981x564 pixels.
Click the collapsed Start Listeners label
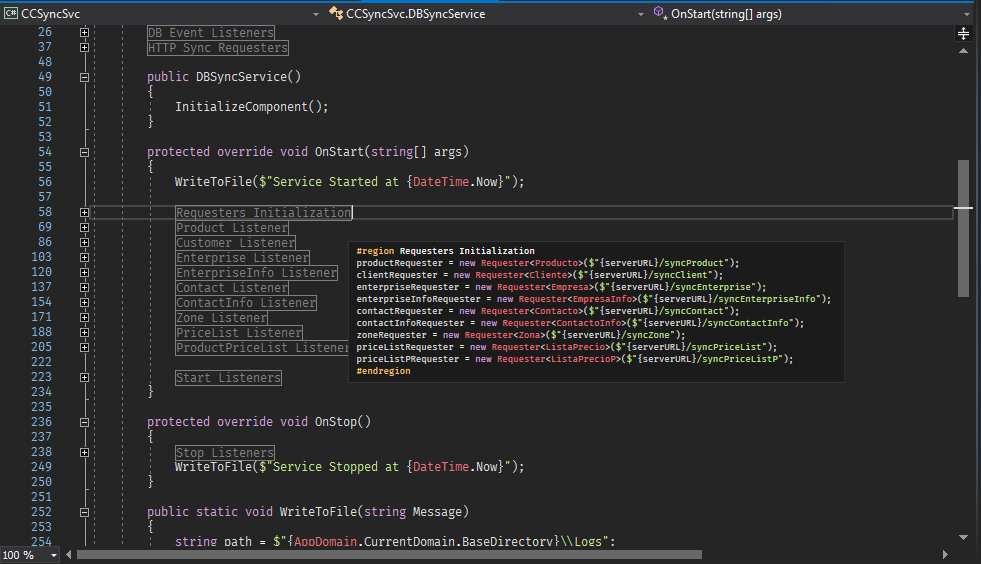[x=228, y=378]
